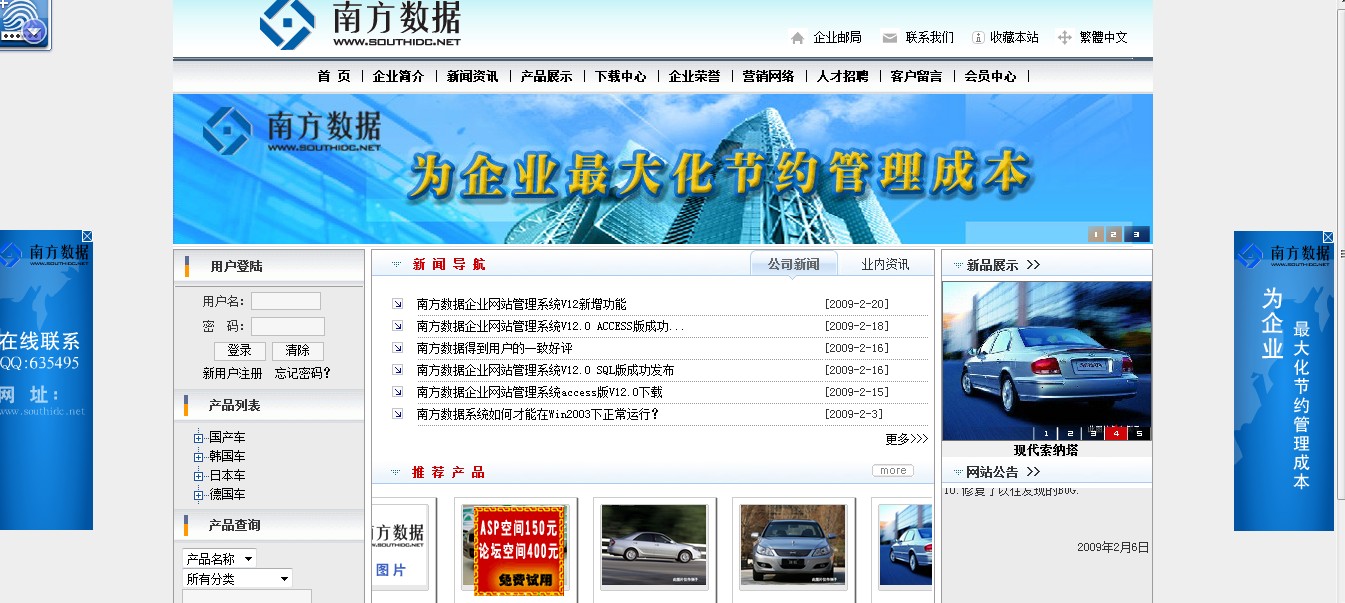1345x603 pixels.
Task: Open 营销网络 navigation item
Action: [x=768, y=76]
